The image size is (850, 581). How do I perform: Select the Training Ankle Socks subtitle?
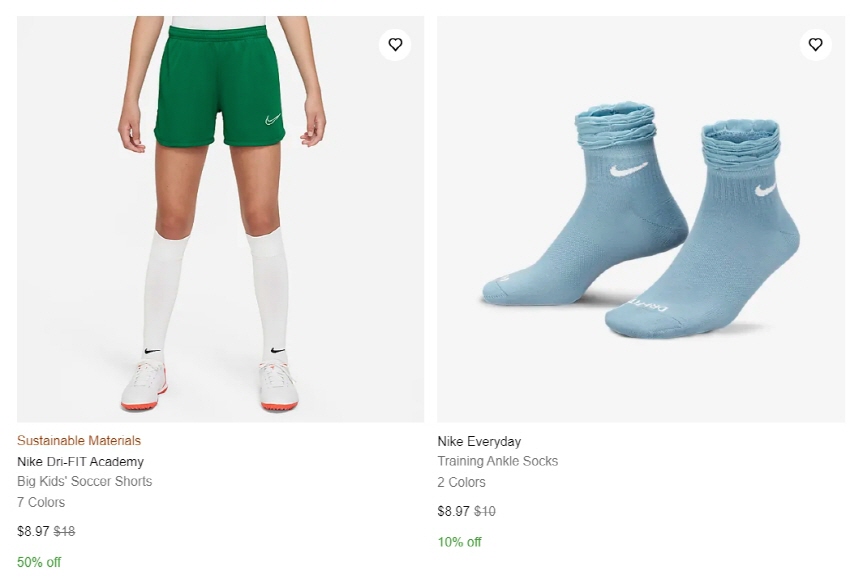(498, 461)
